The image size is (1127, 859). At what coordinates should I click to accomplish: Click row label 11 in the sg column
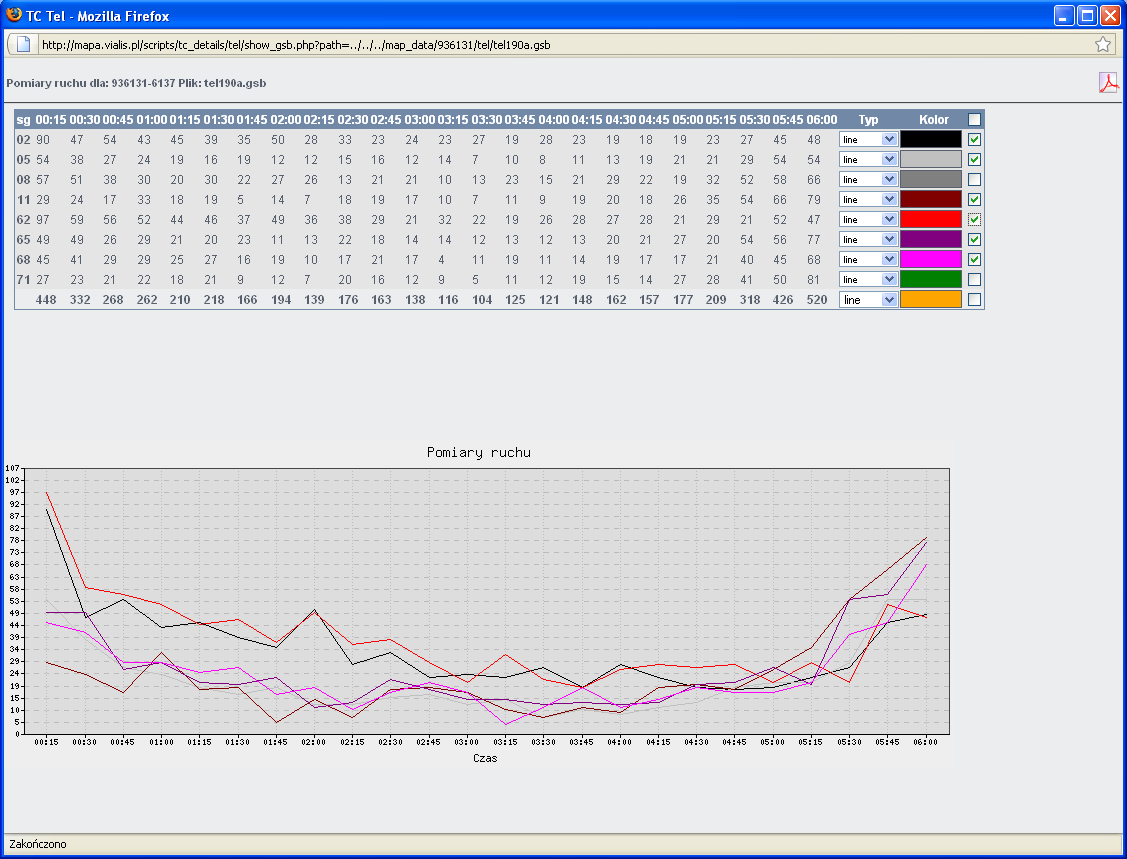(x=24, y=200)
